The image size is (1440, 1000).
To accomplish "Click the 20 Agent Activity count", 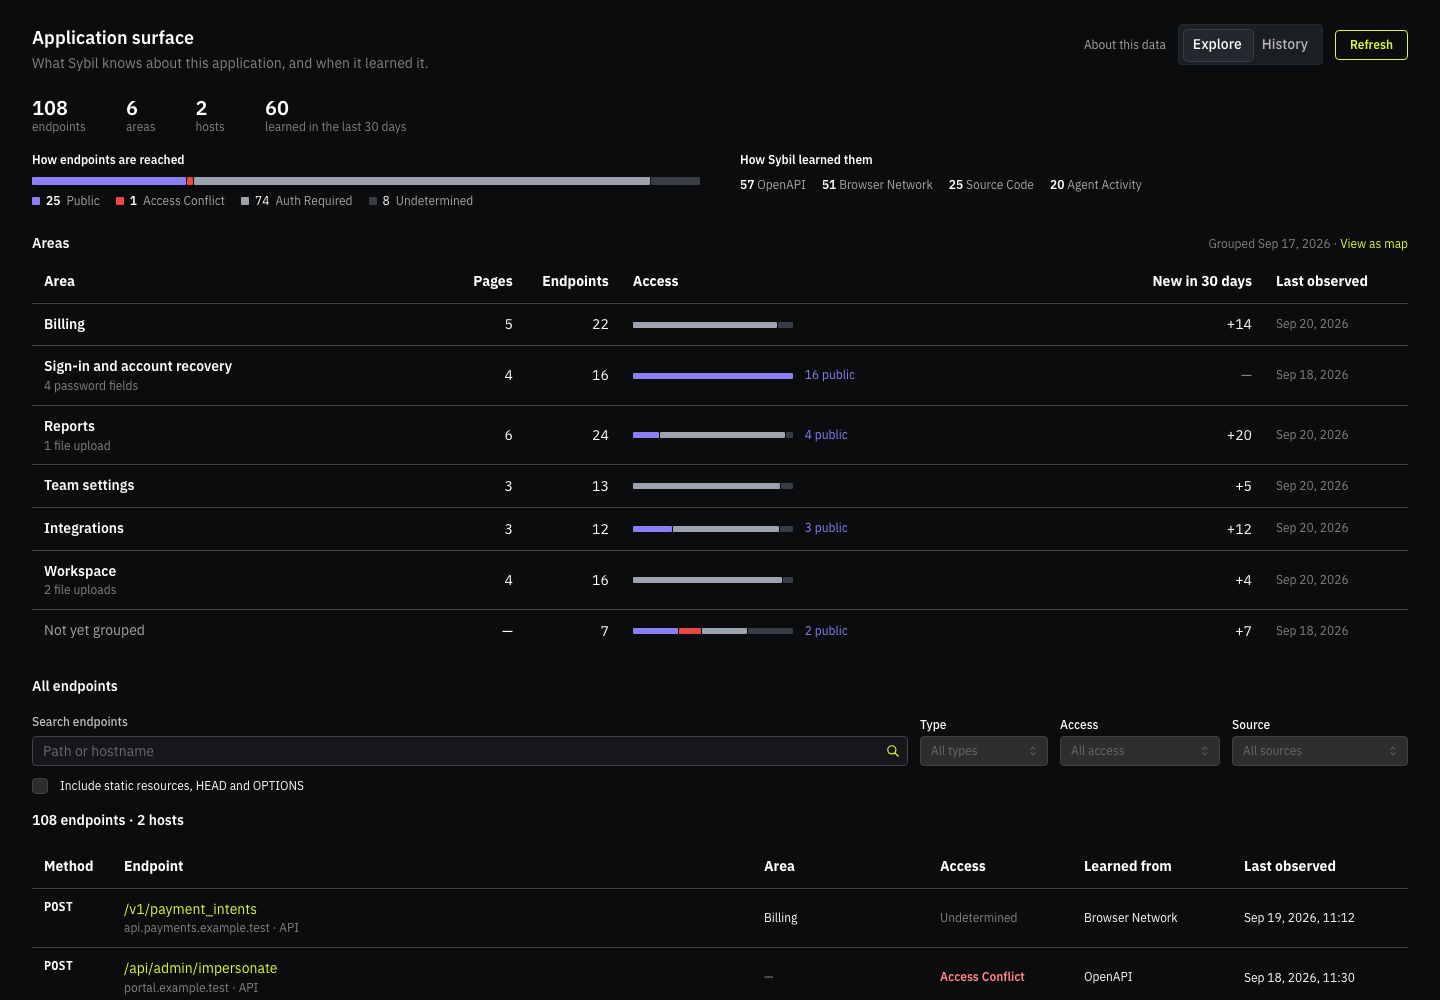I will (x=1095, y=185).
